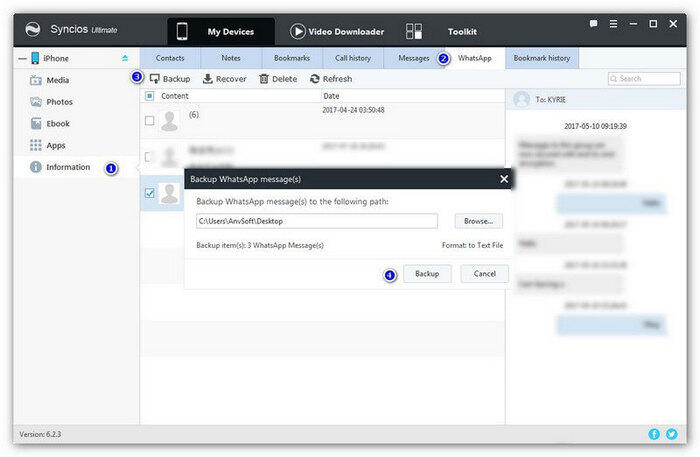Check the box for the (6) conversation

pos(150,121)
